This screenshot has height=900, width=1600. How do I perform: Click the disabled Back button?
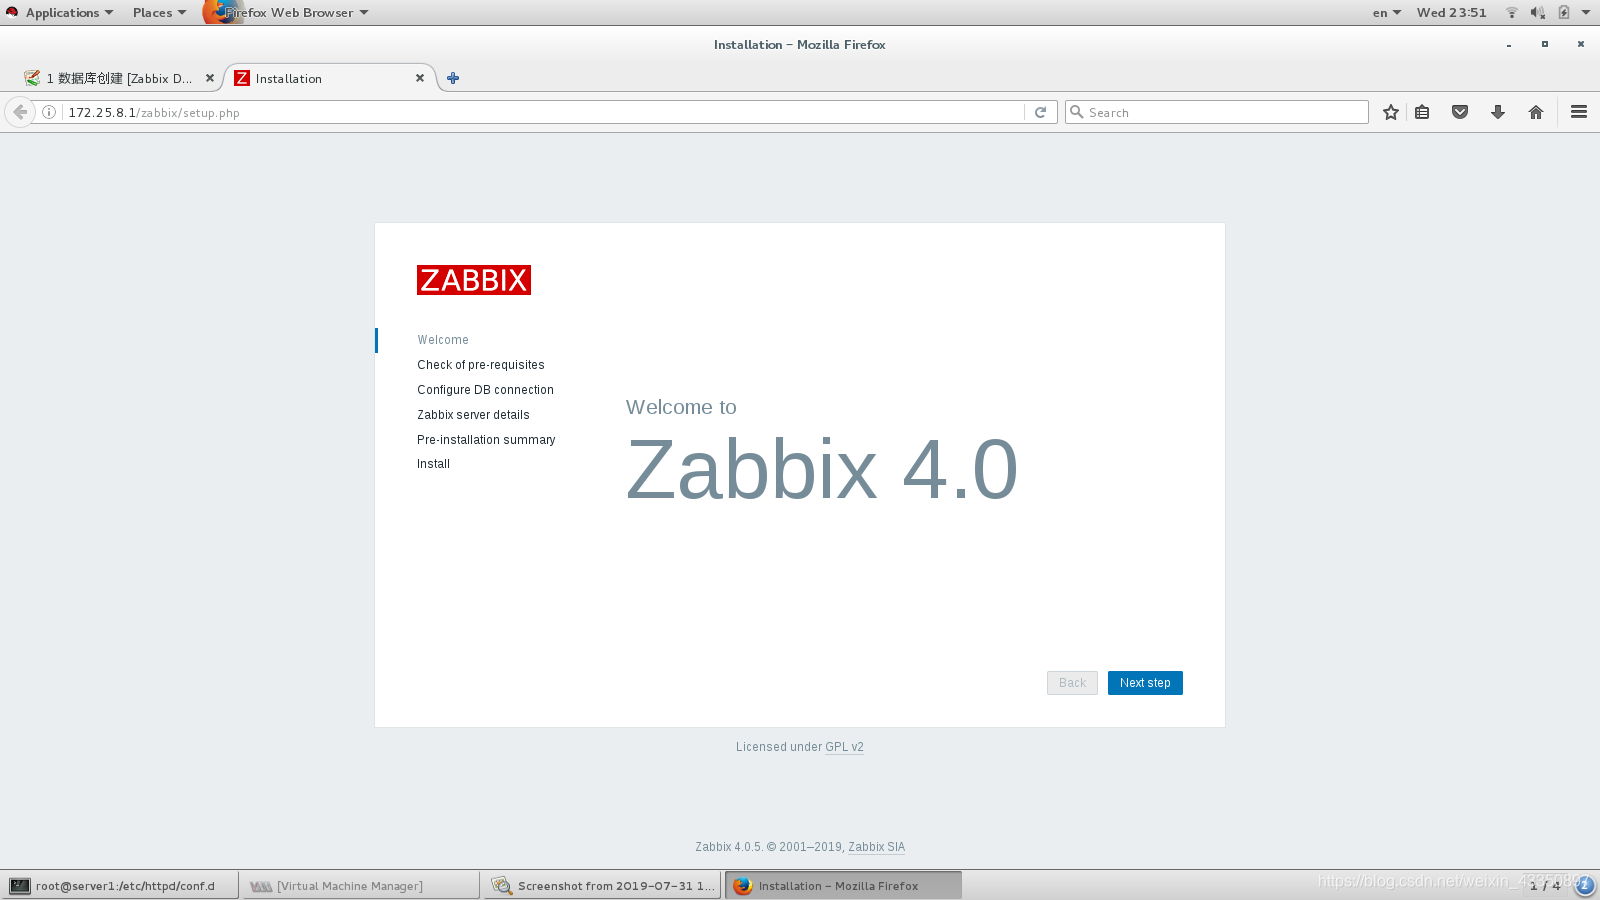[x=1072, y=683]
